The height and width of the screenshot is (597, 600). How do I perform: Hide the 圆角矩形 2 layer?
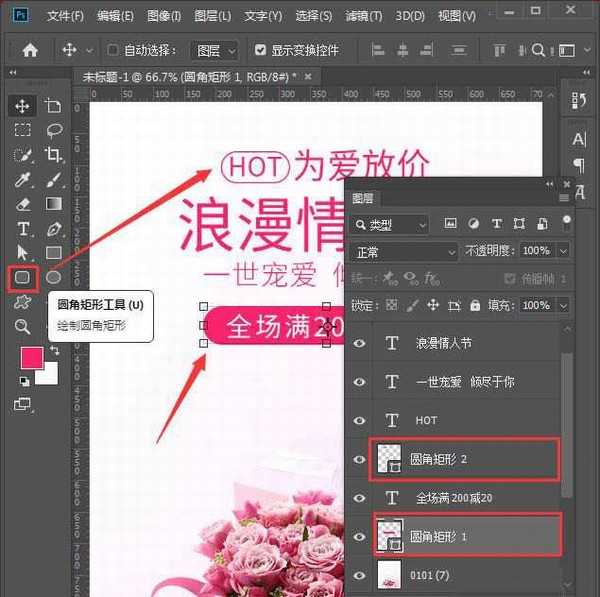[x=359, y=459]
